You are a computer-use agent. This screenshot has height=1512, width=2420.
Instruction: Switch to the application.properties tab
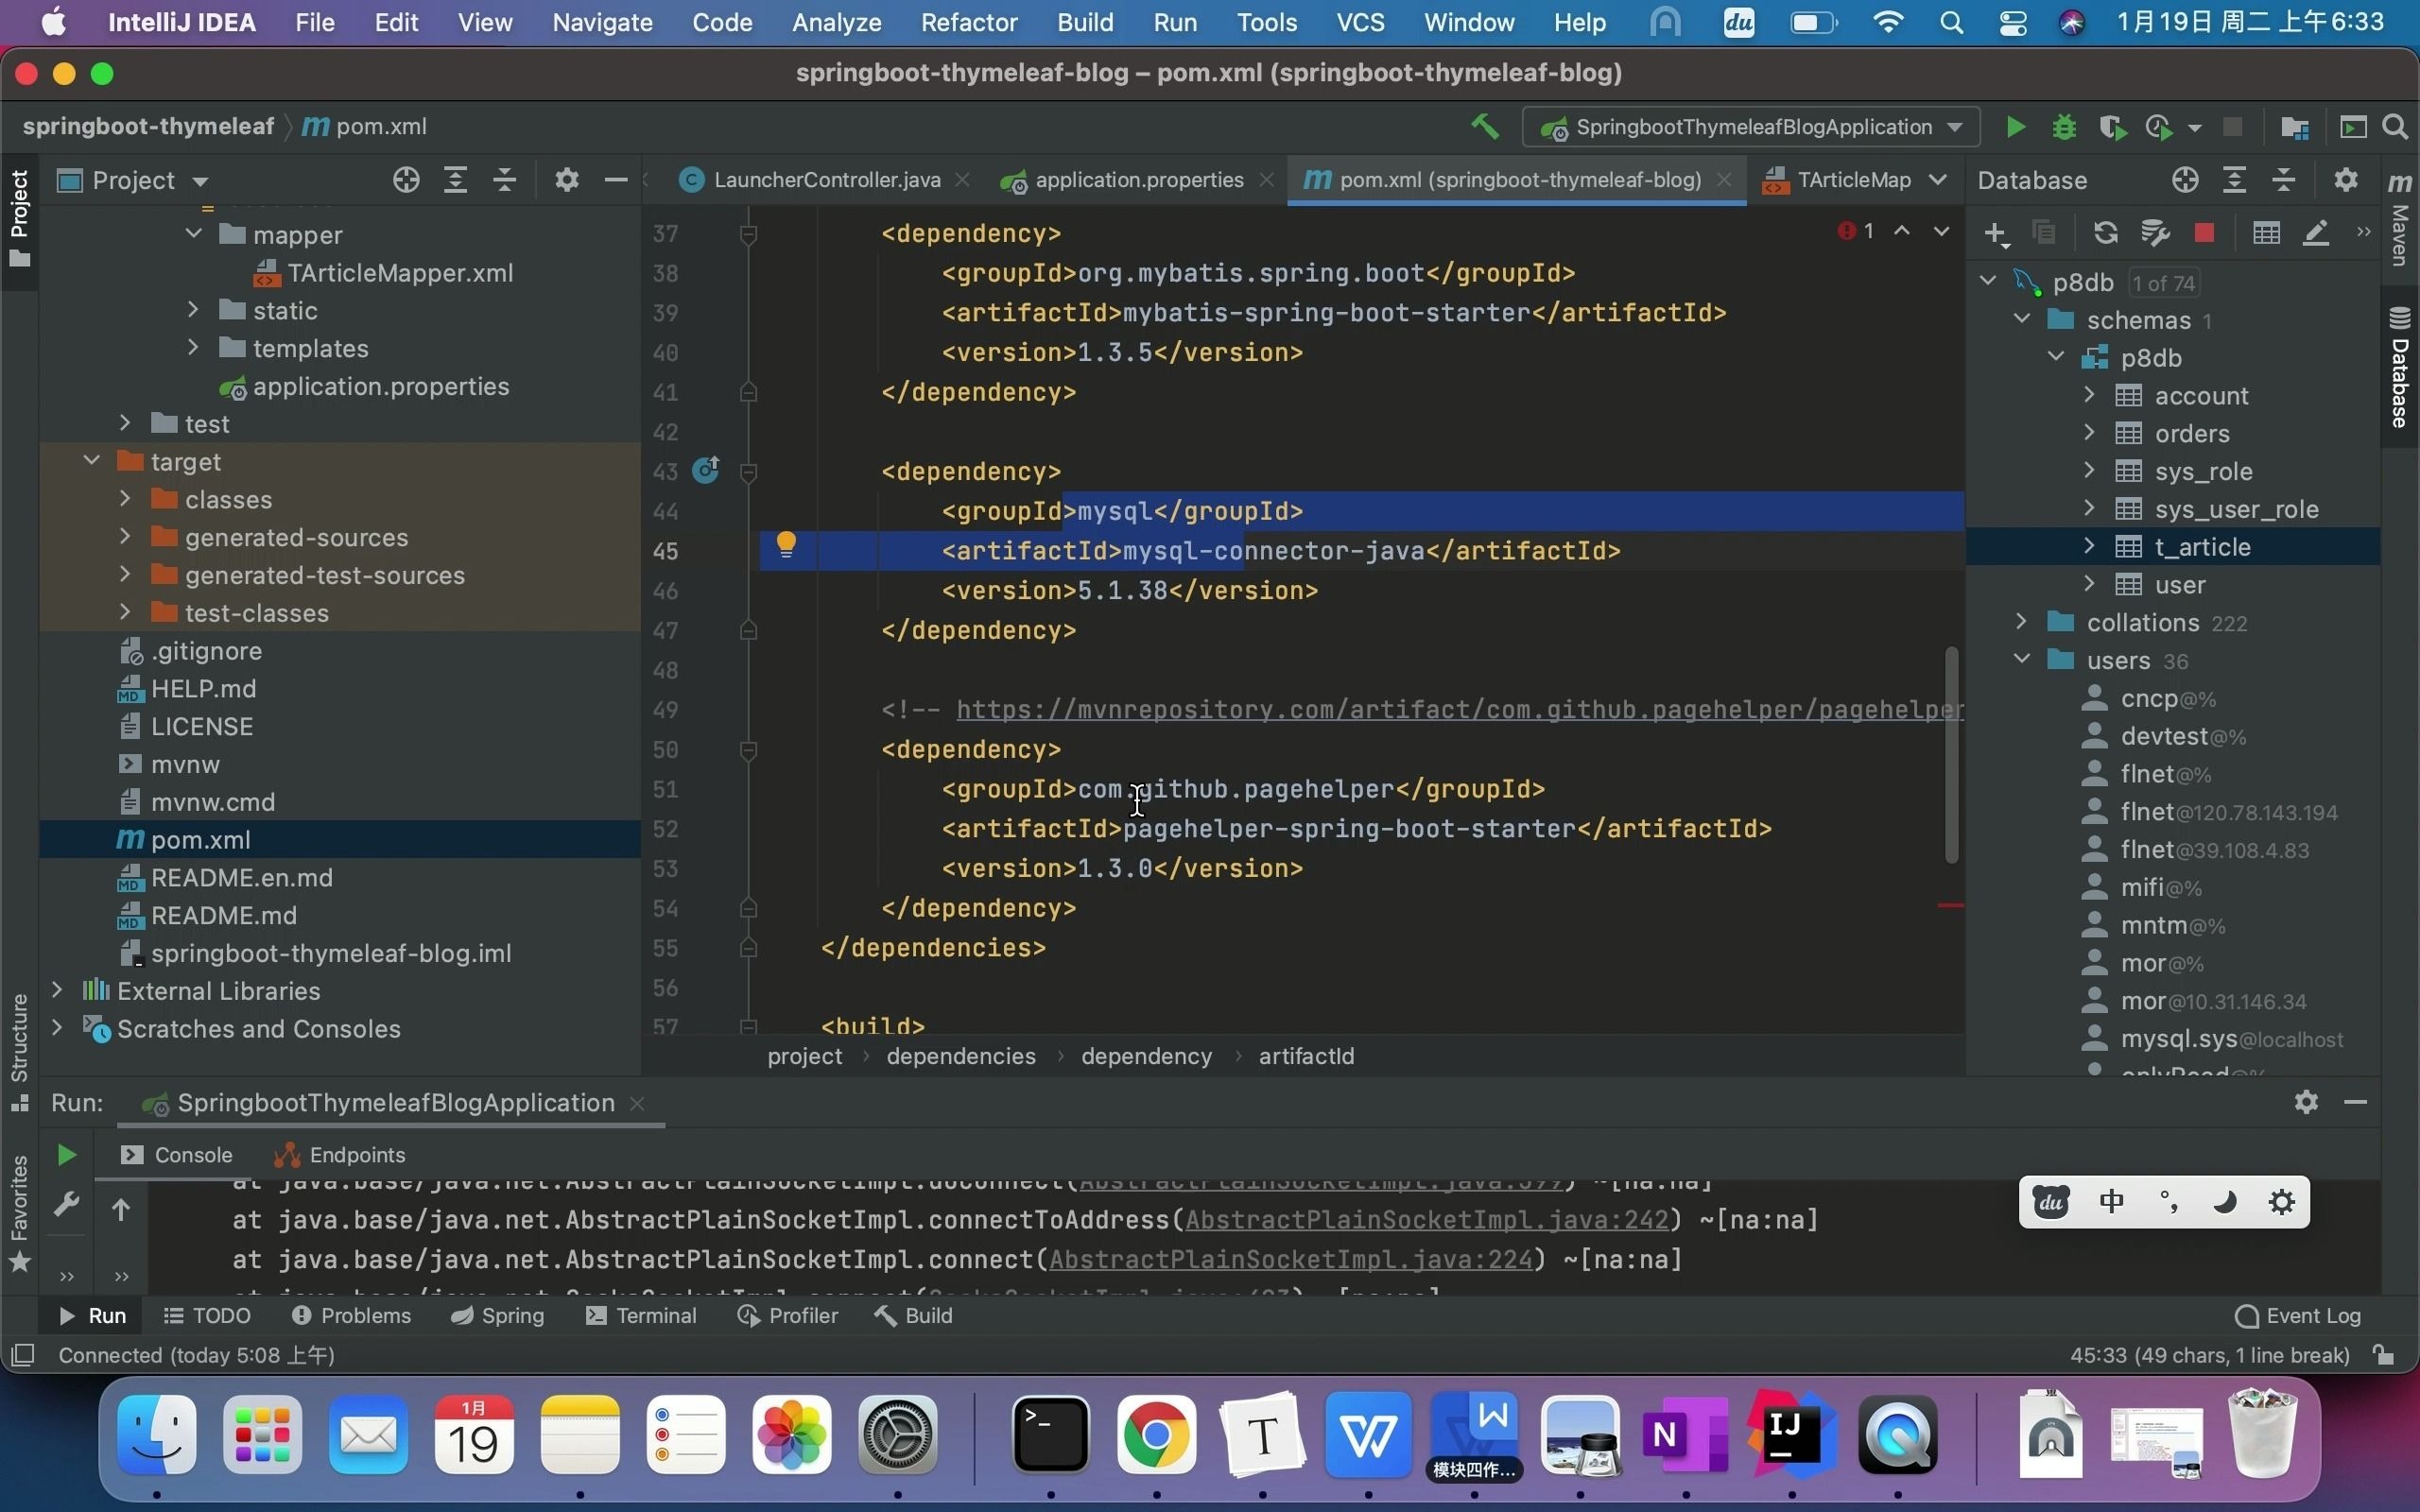tap(1140, 180)
